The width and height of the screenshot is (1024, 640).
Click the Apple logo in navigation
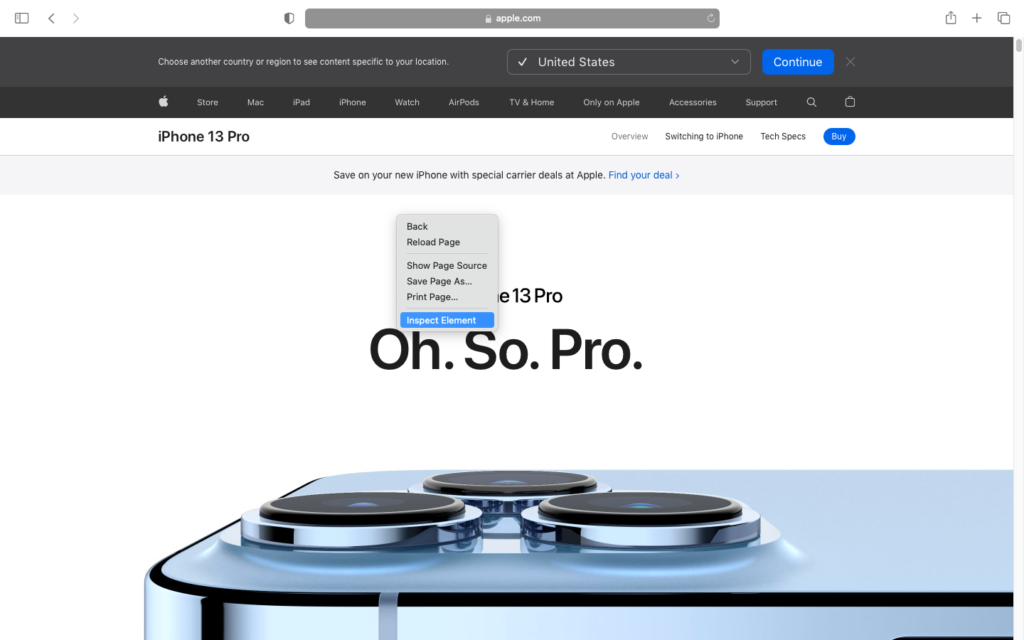coord(163,101)
